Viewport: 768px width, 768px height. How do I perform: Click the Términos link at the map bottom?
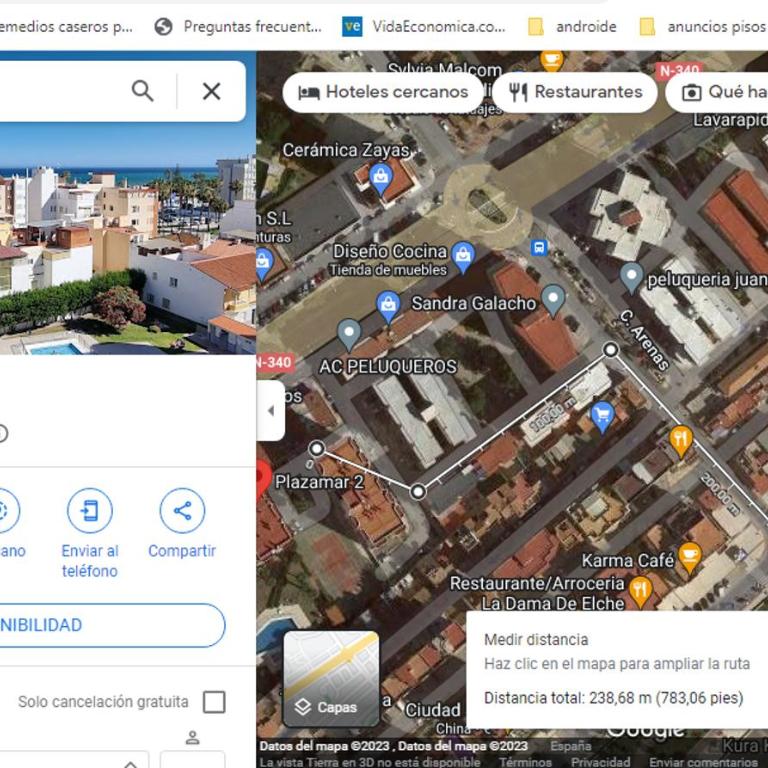[525, 762]
